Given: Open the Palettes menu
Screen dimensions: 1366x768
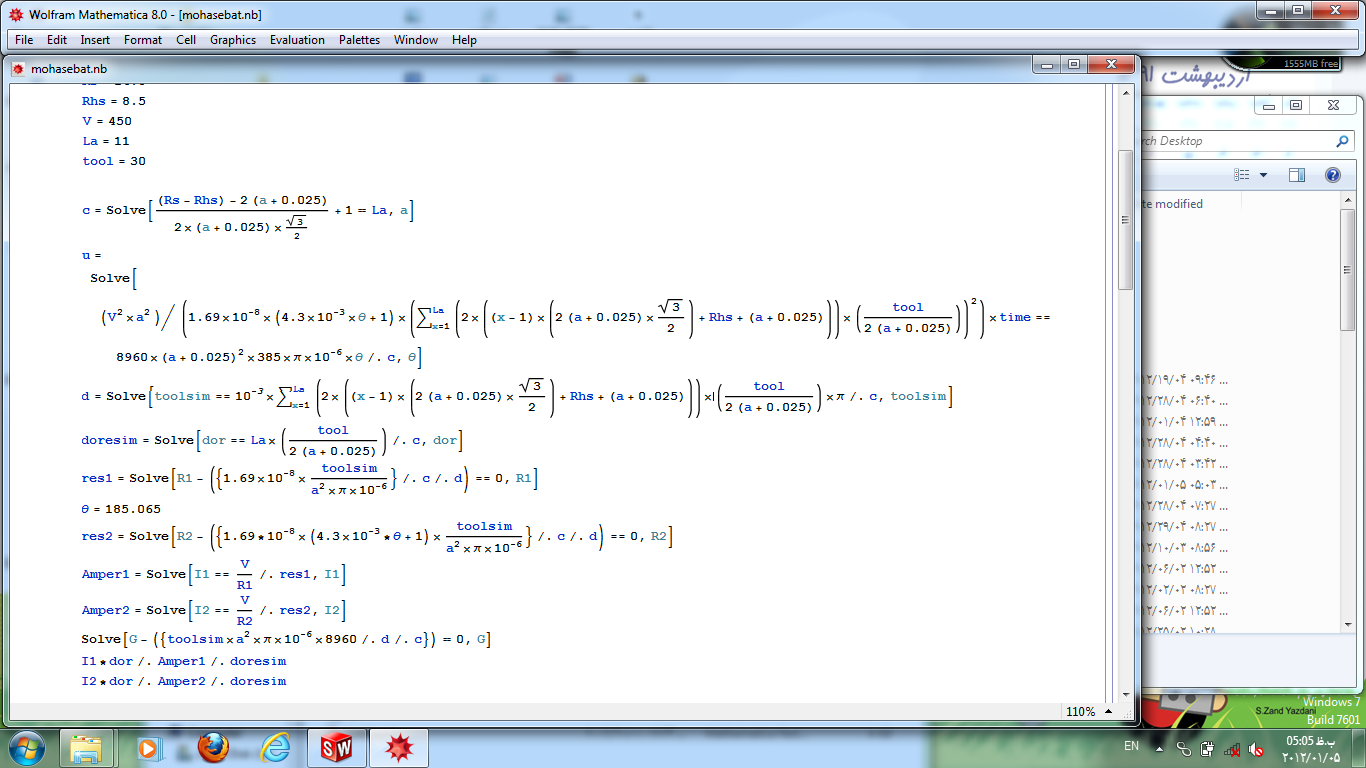Looking at the screenshot, I should click(x=359, y=40).
